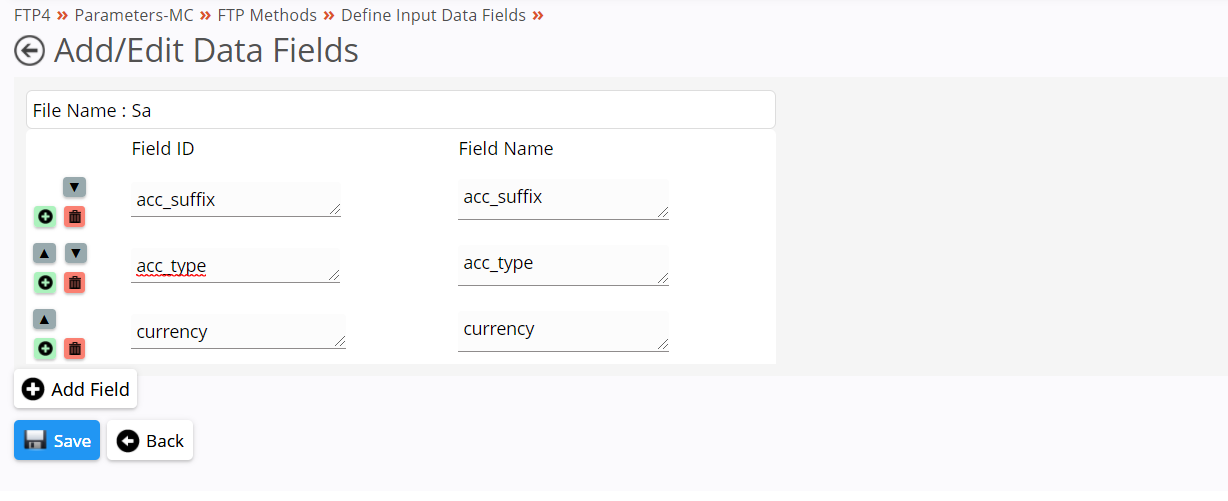Move acc_type row down with arrow
1228x501 pixels.
pos(76,253)
